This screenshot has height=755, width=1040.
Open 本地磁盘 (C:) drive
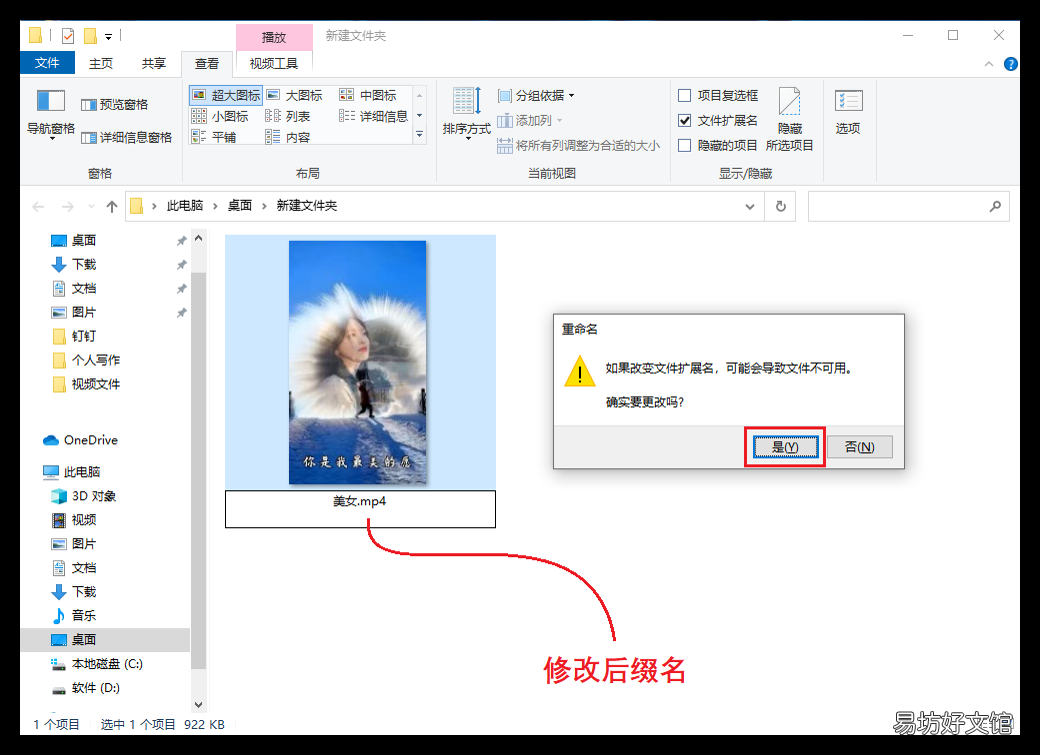point(107,663)
